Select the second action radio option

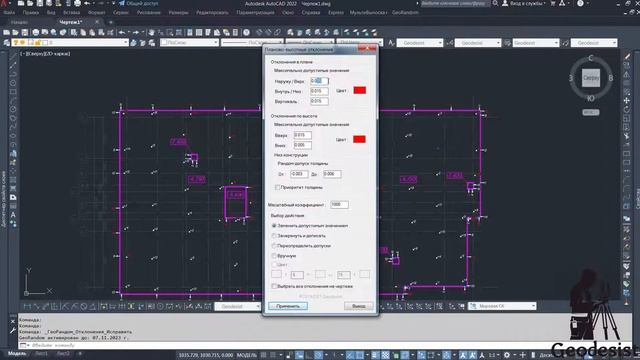point(274,236)
